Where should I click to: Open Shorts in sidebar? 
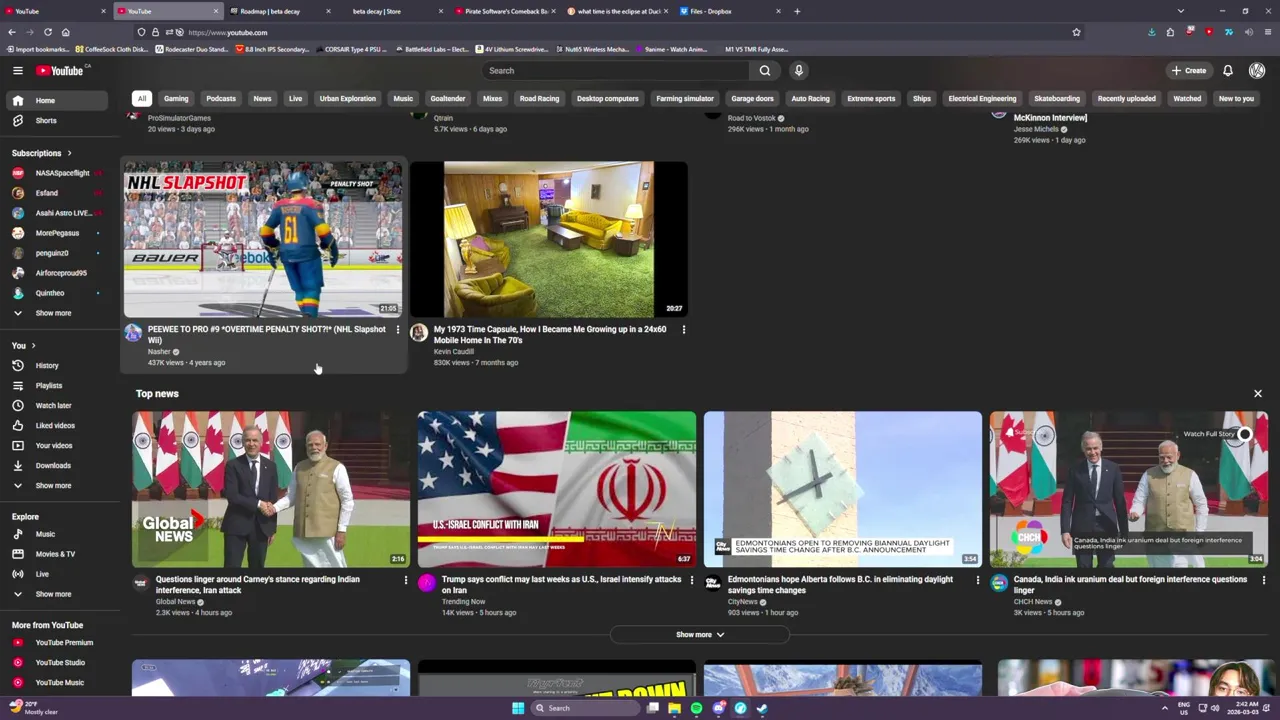coord(58,120)
